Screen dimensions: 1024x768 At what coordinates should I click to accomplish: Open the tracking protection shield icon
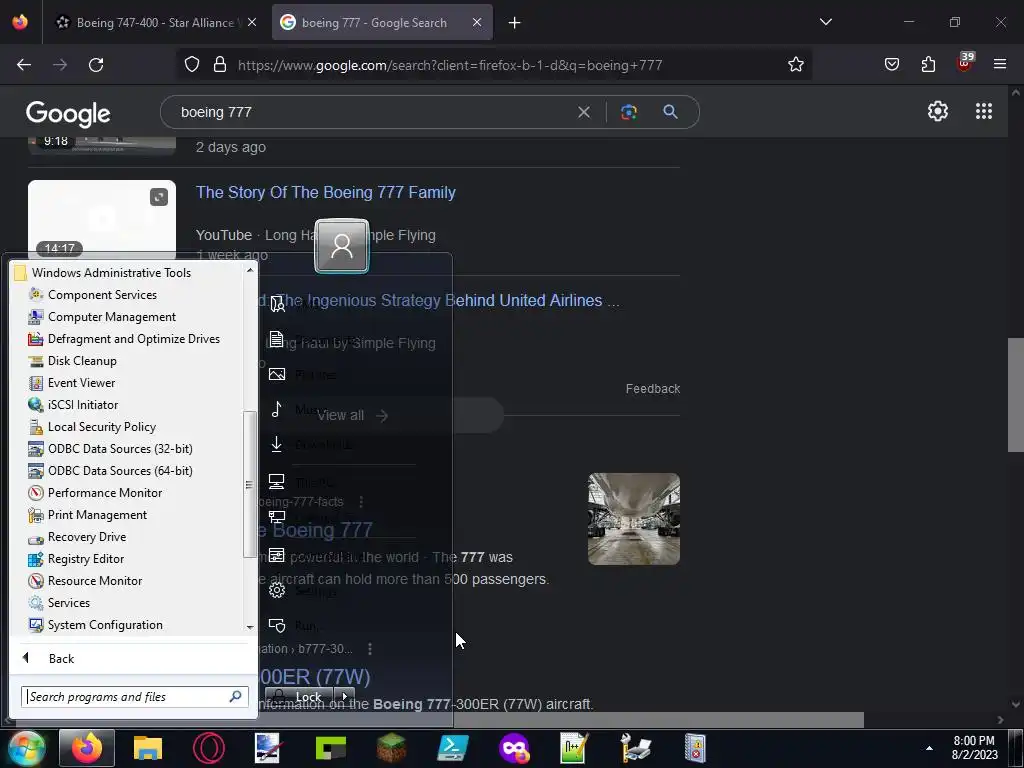click(x=191, y=65)
